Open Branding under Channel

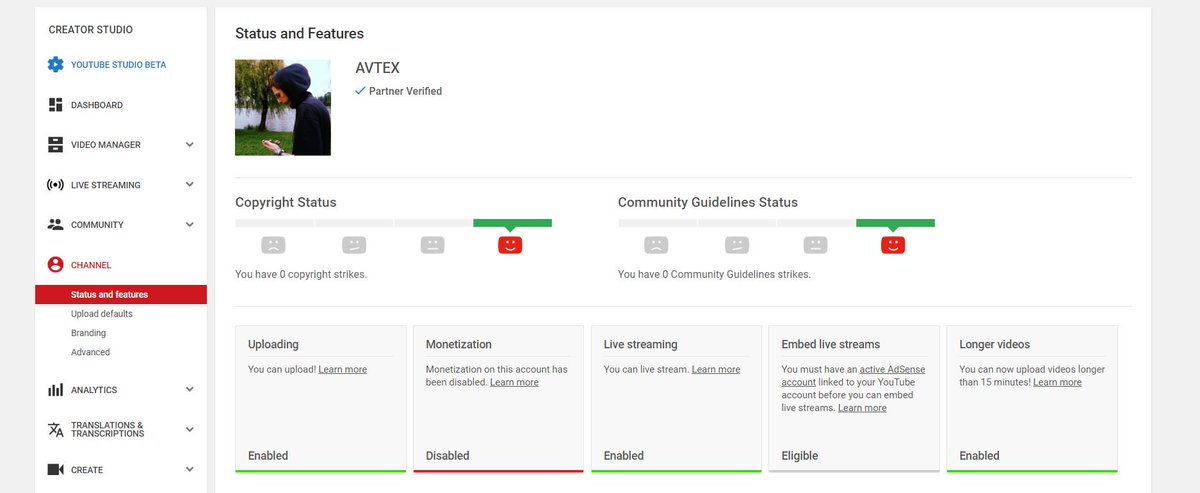click(88, 333)
